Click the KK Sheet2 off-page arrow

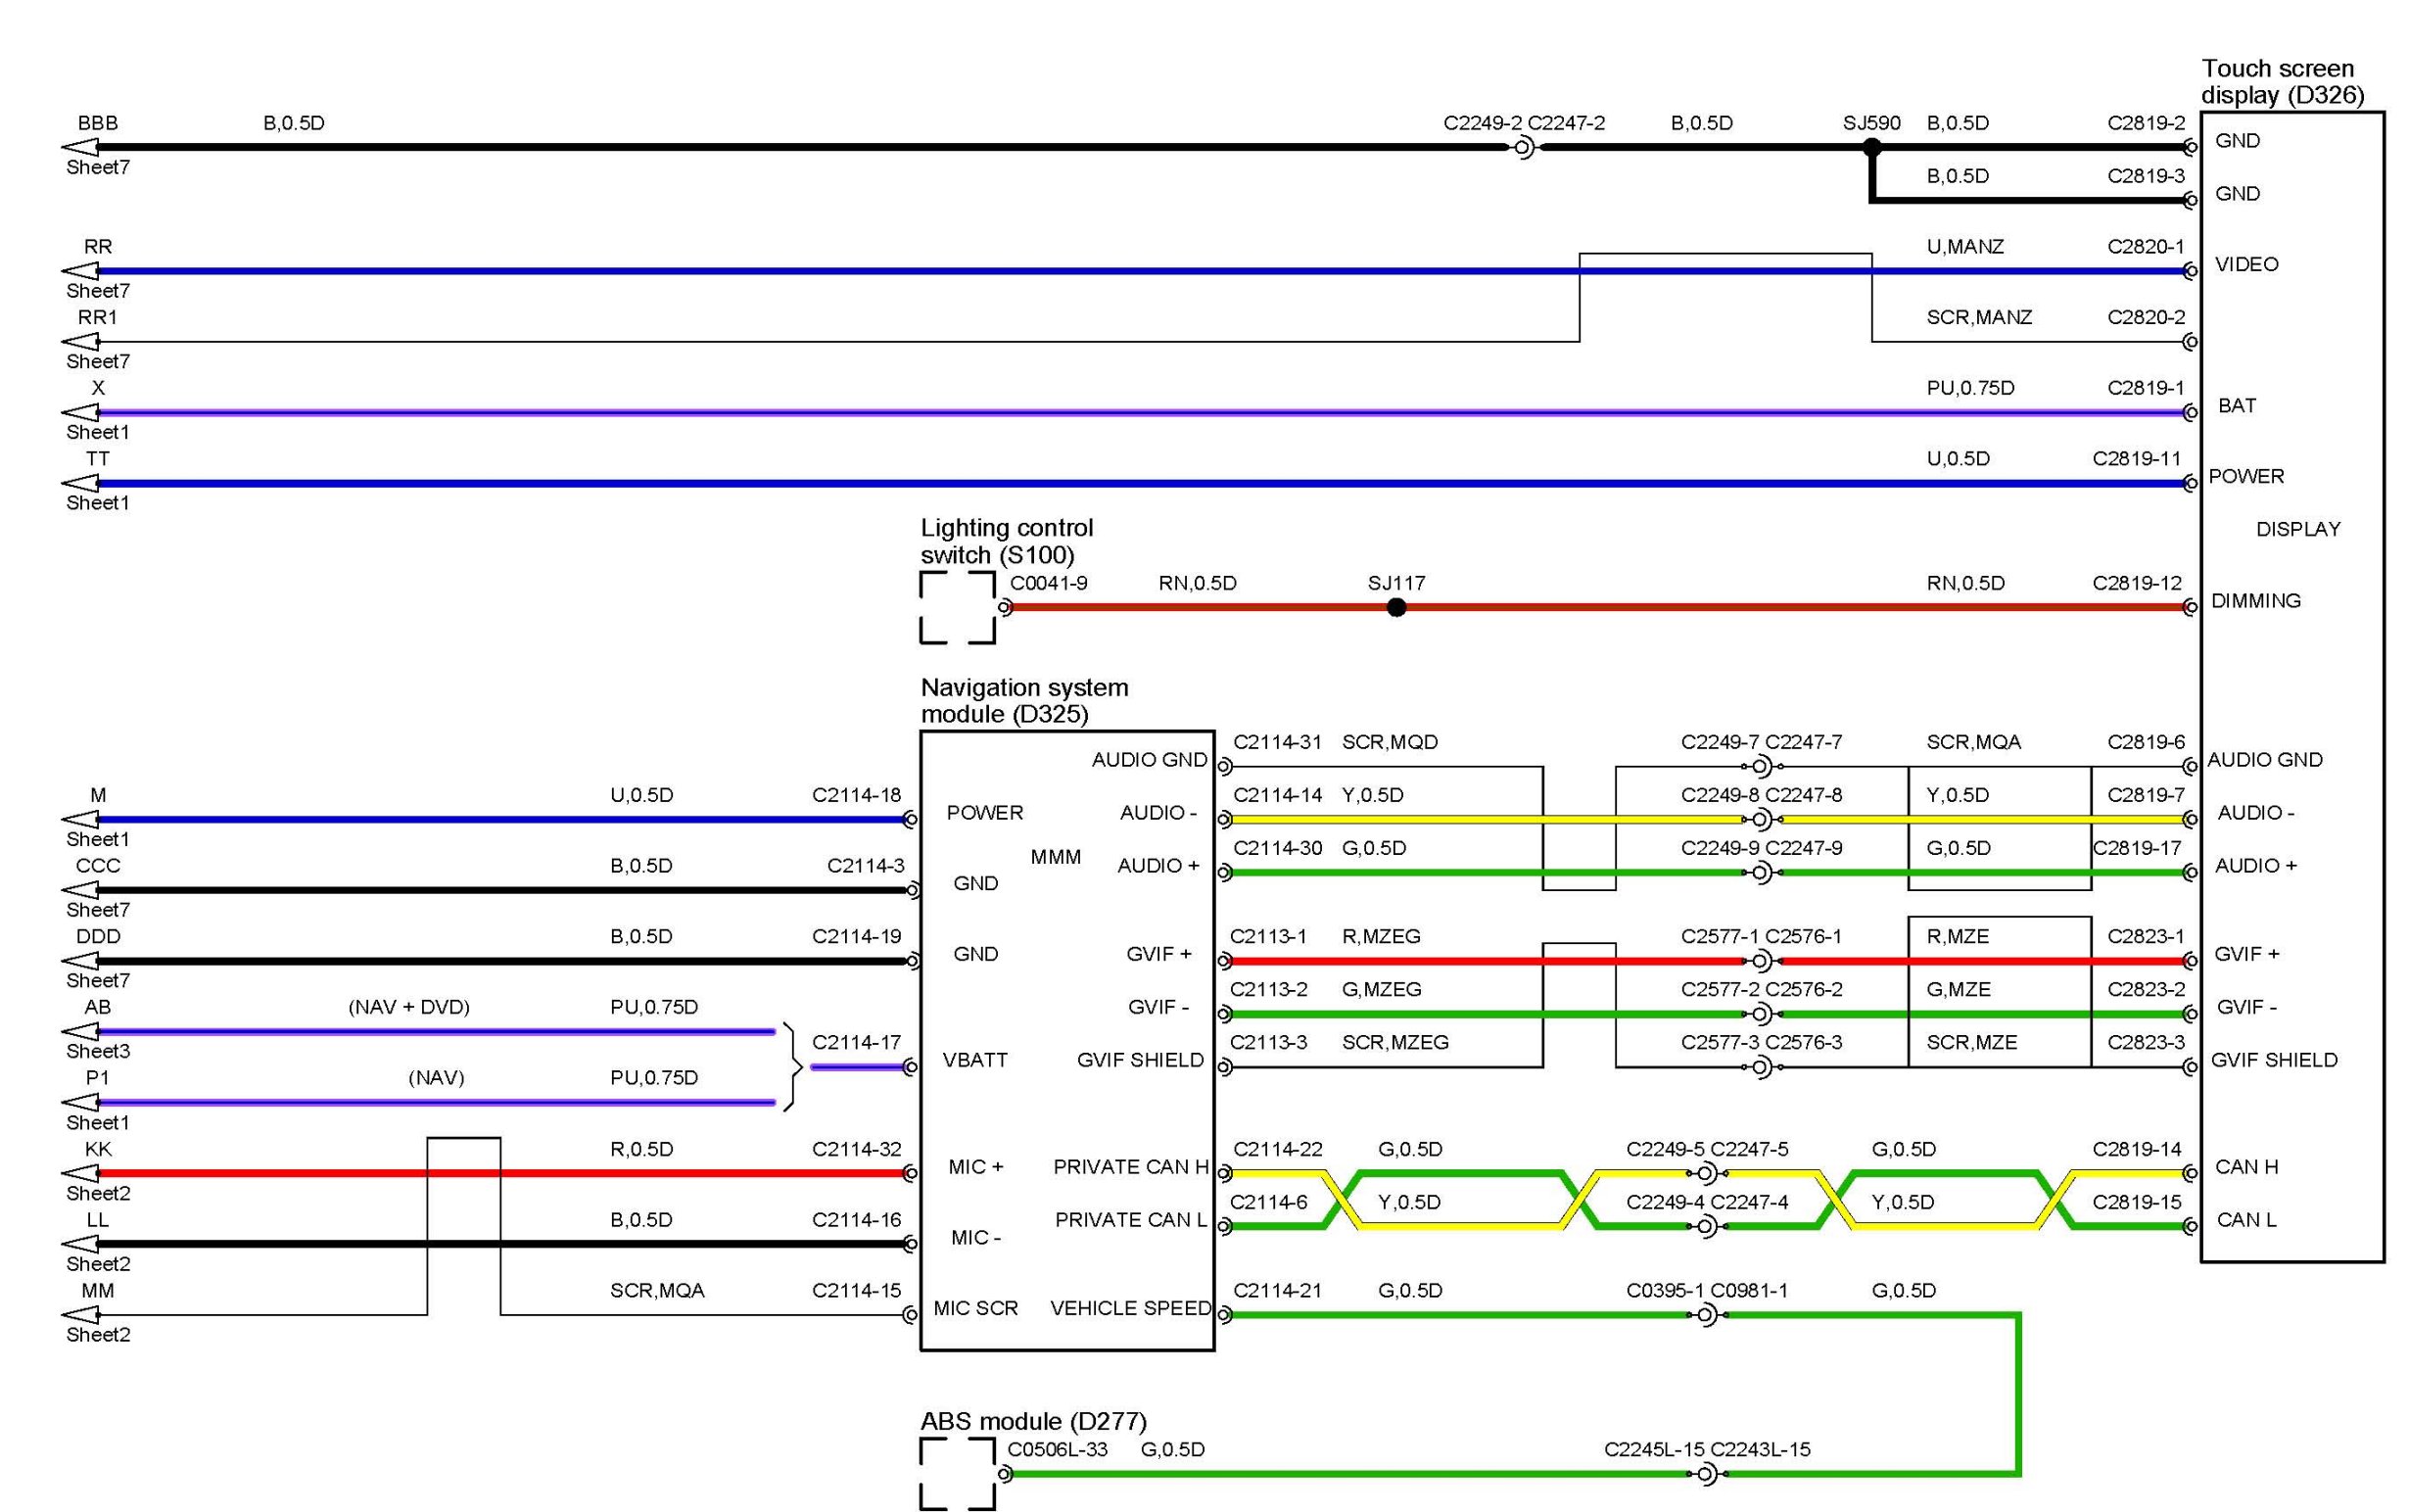pos(81,1173)
